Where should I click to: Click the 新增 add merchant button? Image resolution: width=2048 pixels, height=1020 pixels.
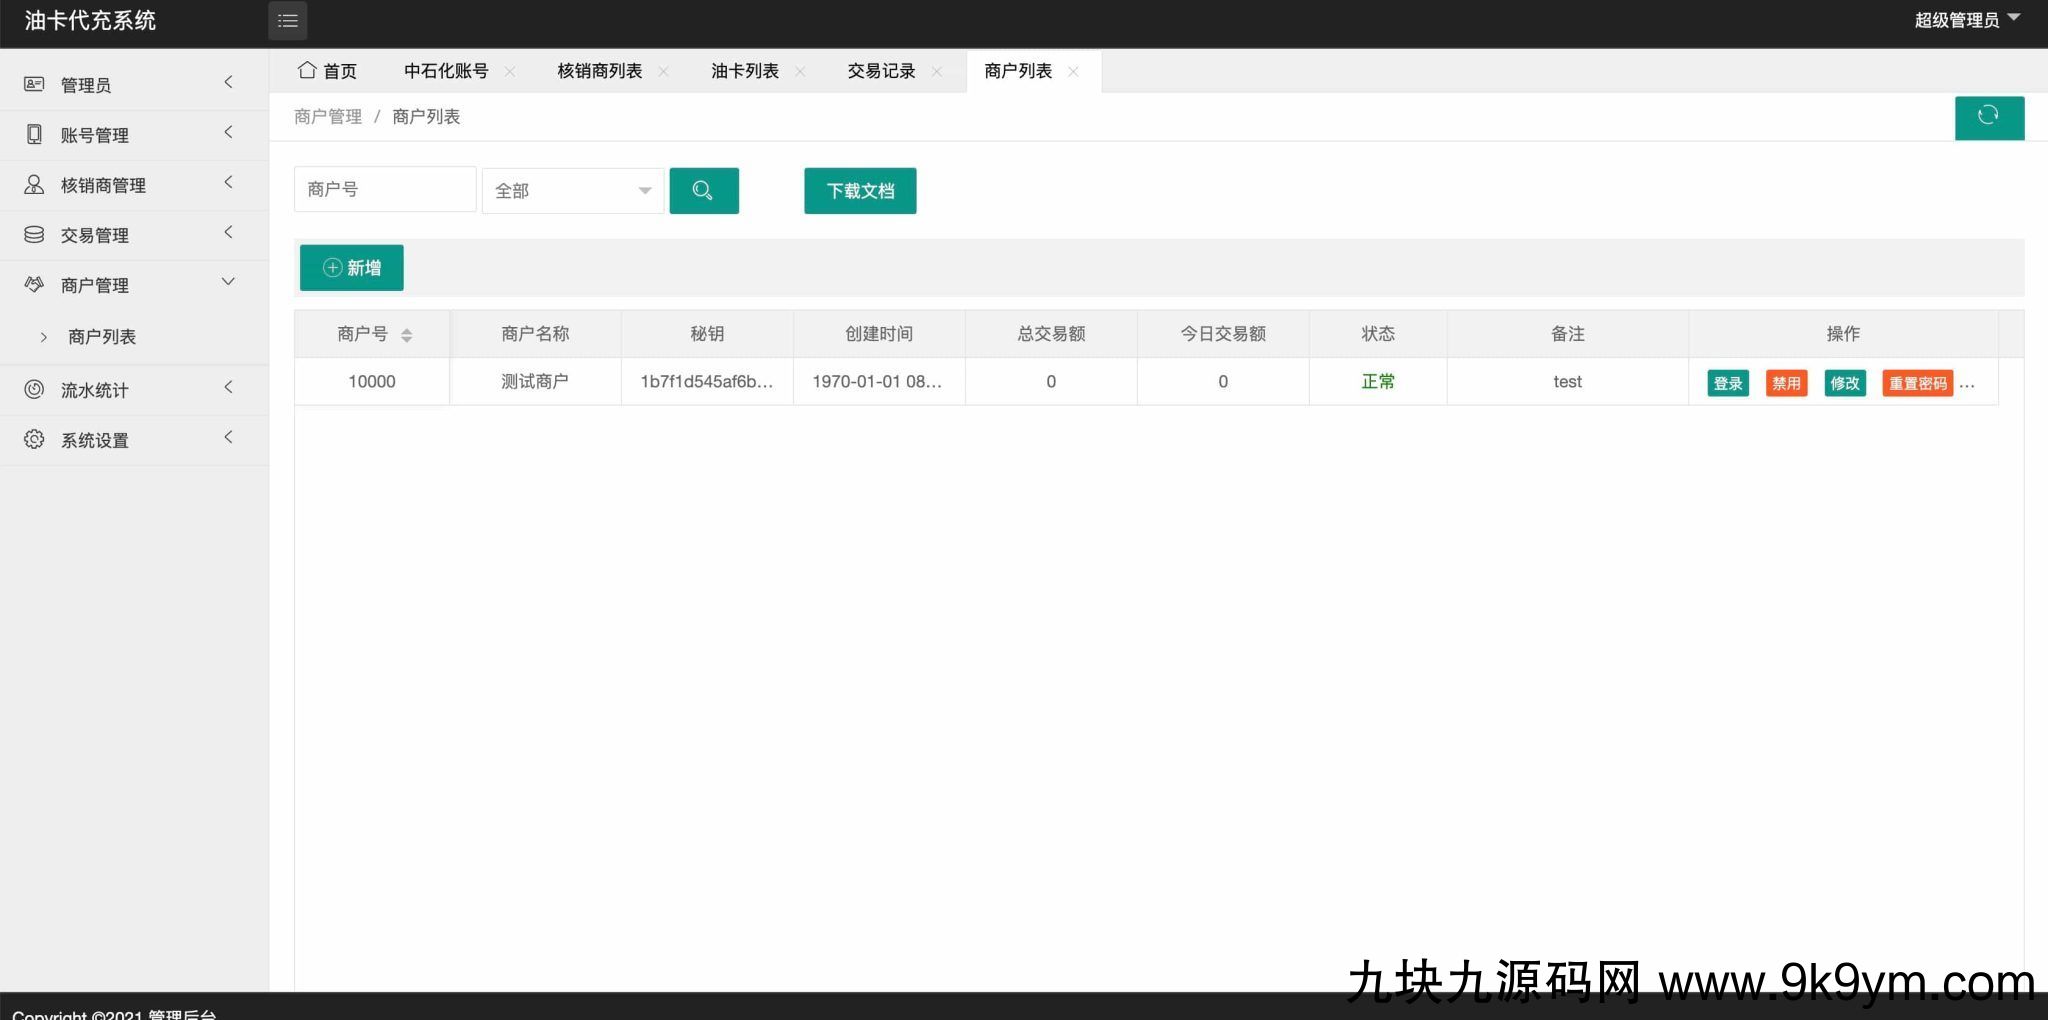[x=351, y=268]
